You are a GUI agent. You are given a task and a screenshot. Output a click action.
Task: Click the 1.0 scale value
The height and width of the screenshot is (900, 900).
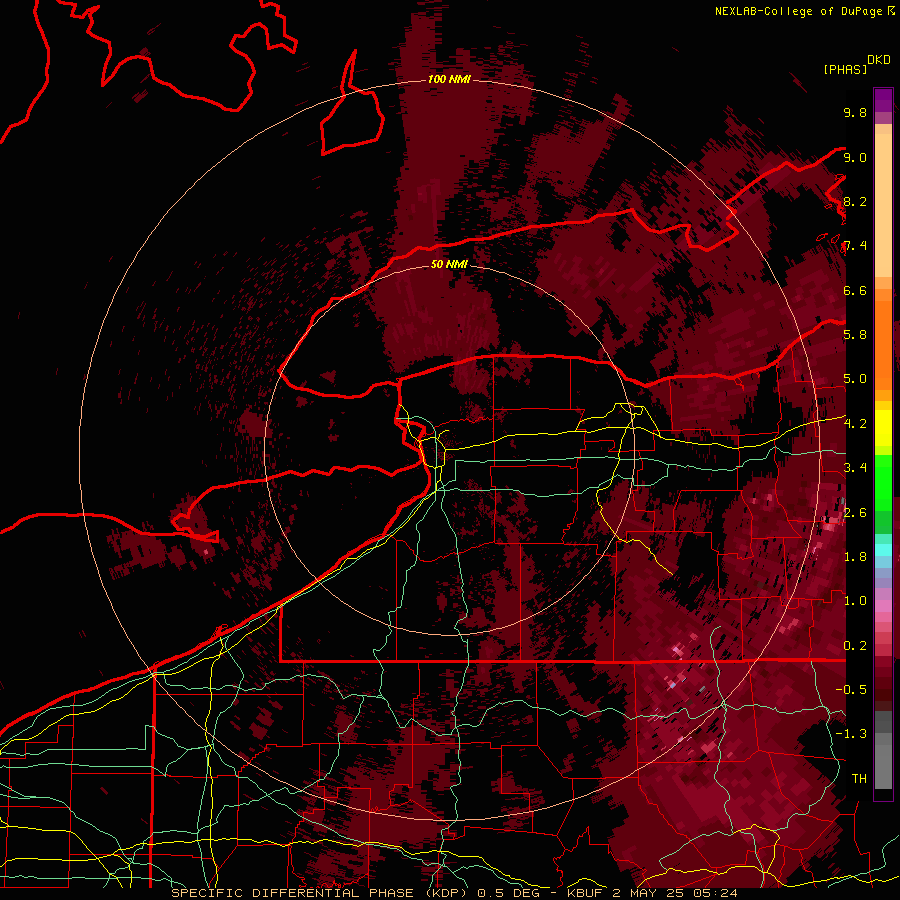click(855, 601)
